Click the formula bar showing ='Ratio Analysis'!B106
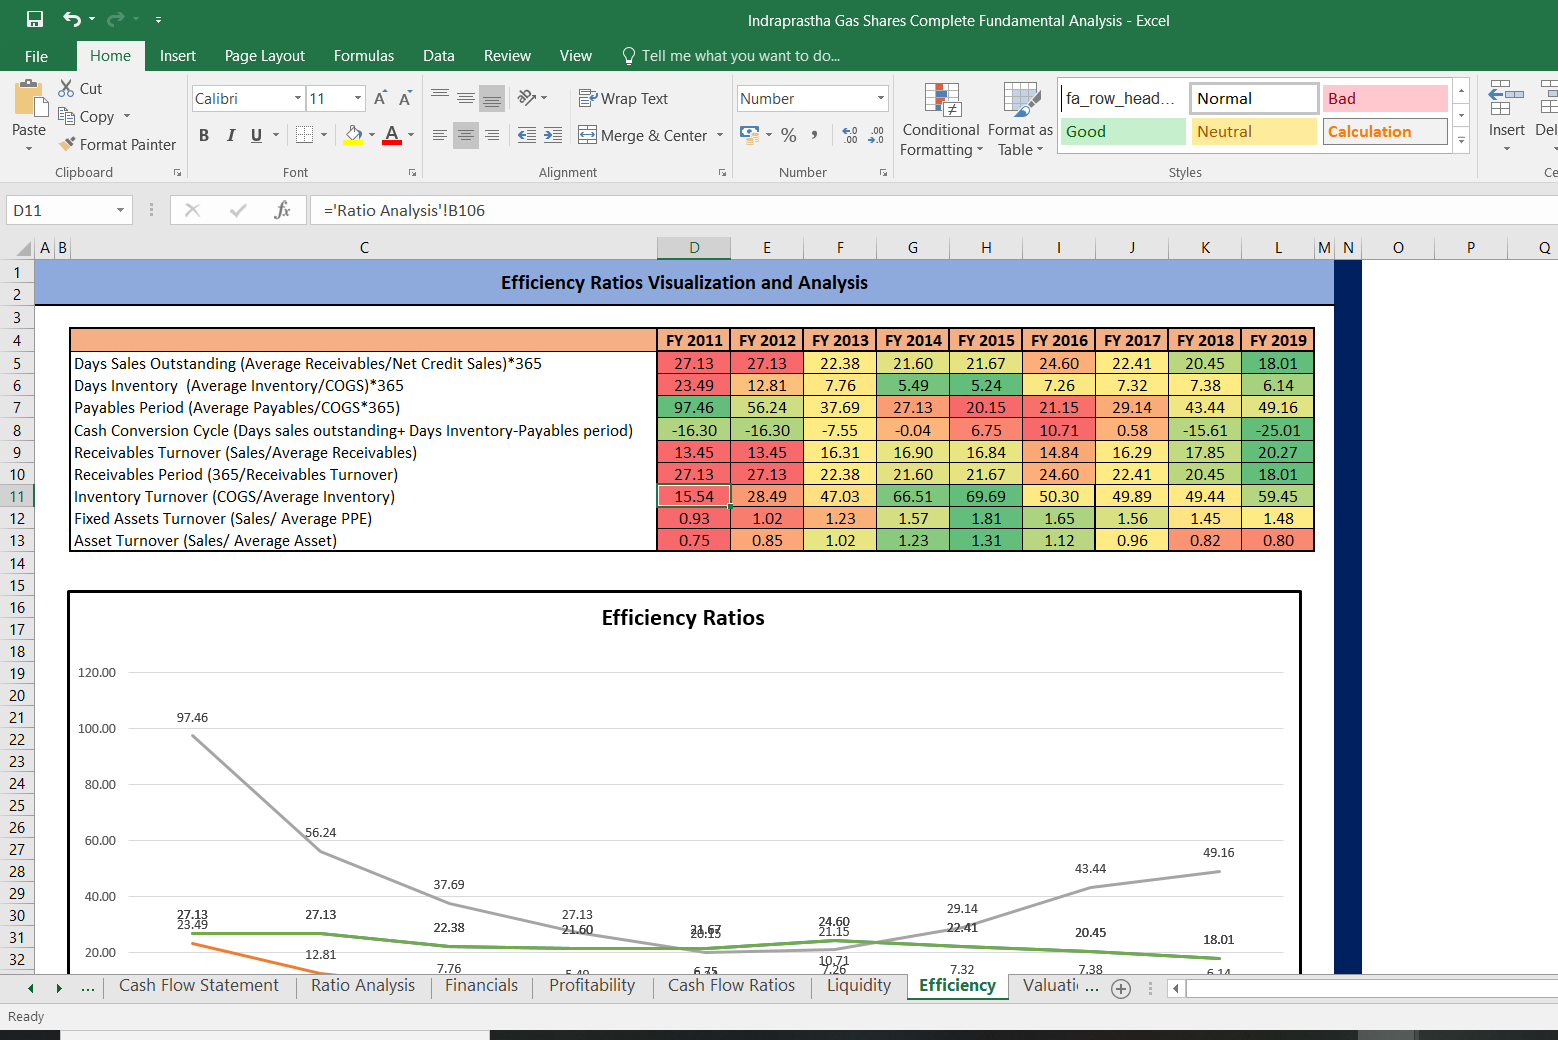 point(934,210)
